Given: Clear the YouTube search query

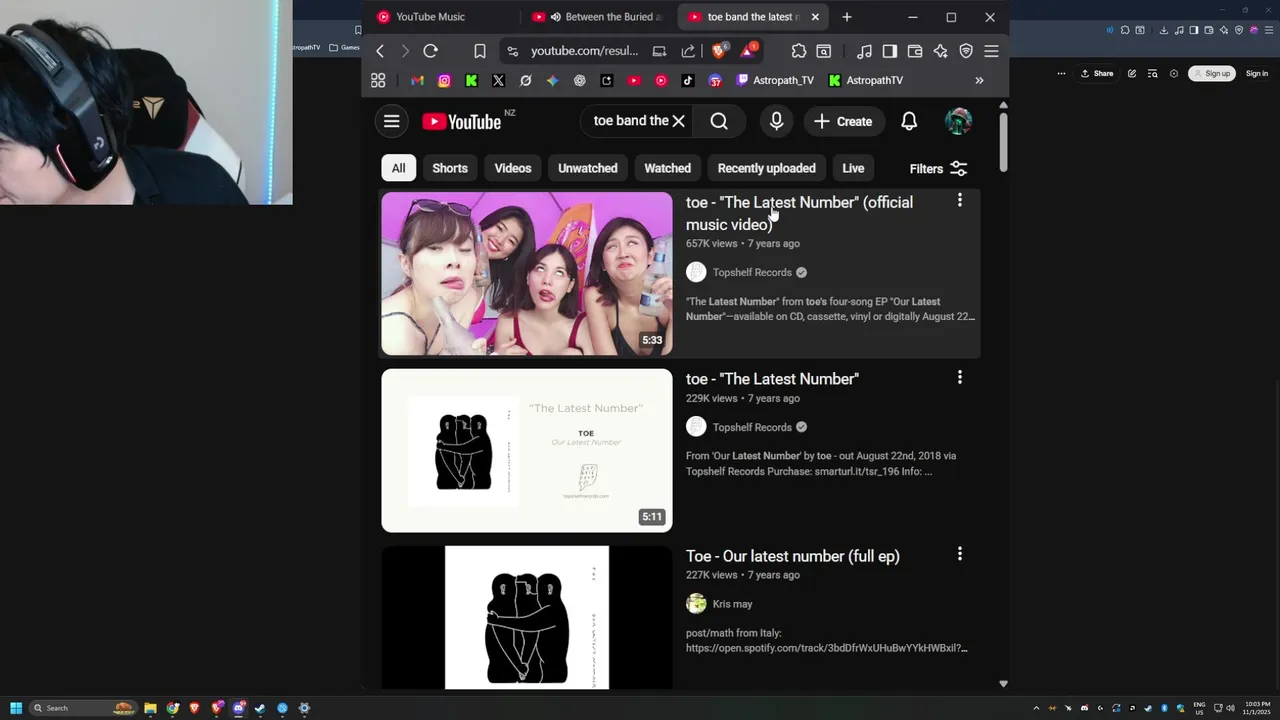Looking at the screenshot, I should (x=678, y=121).
